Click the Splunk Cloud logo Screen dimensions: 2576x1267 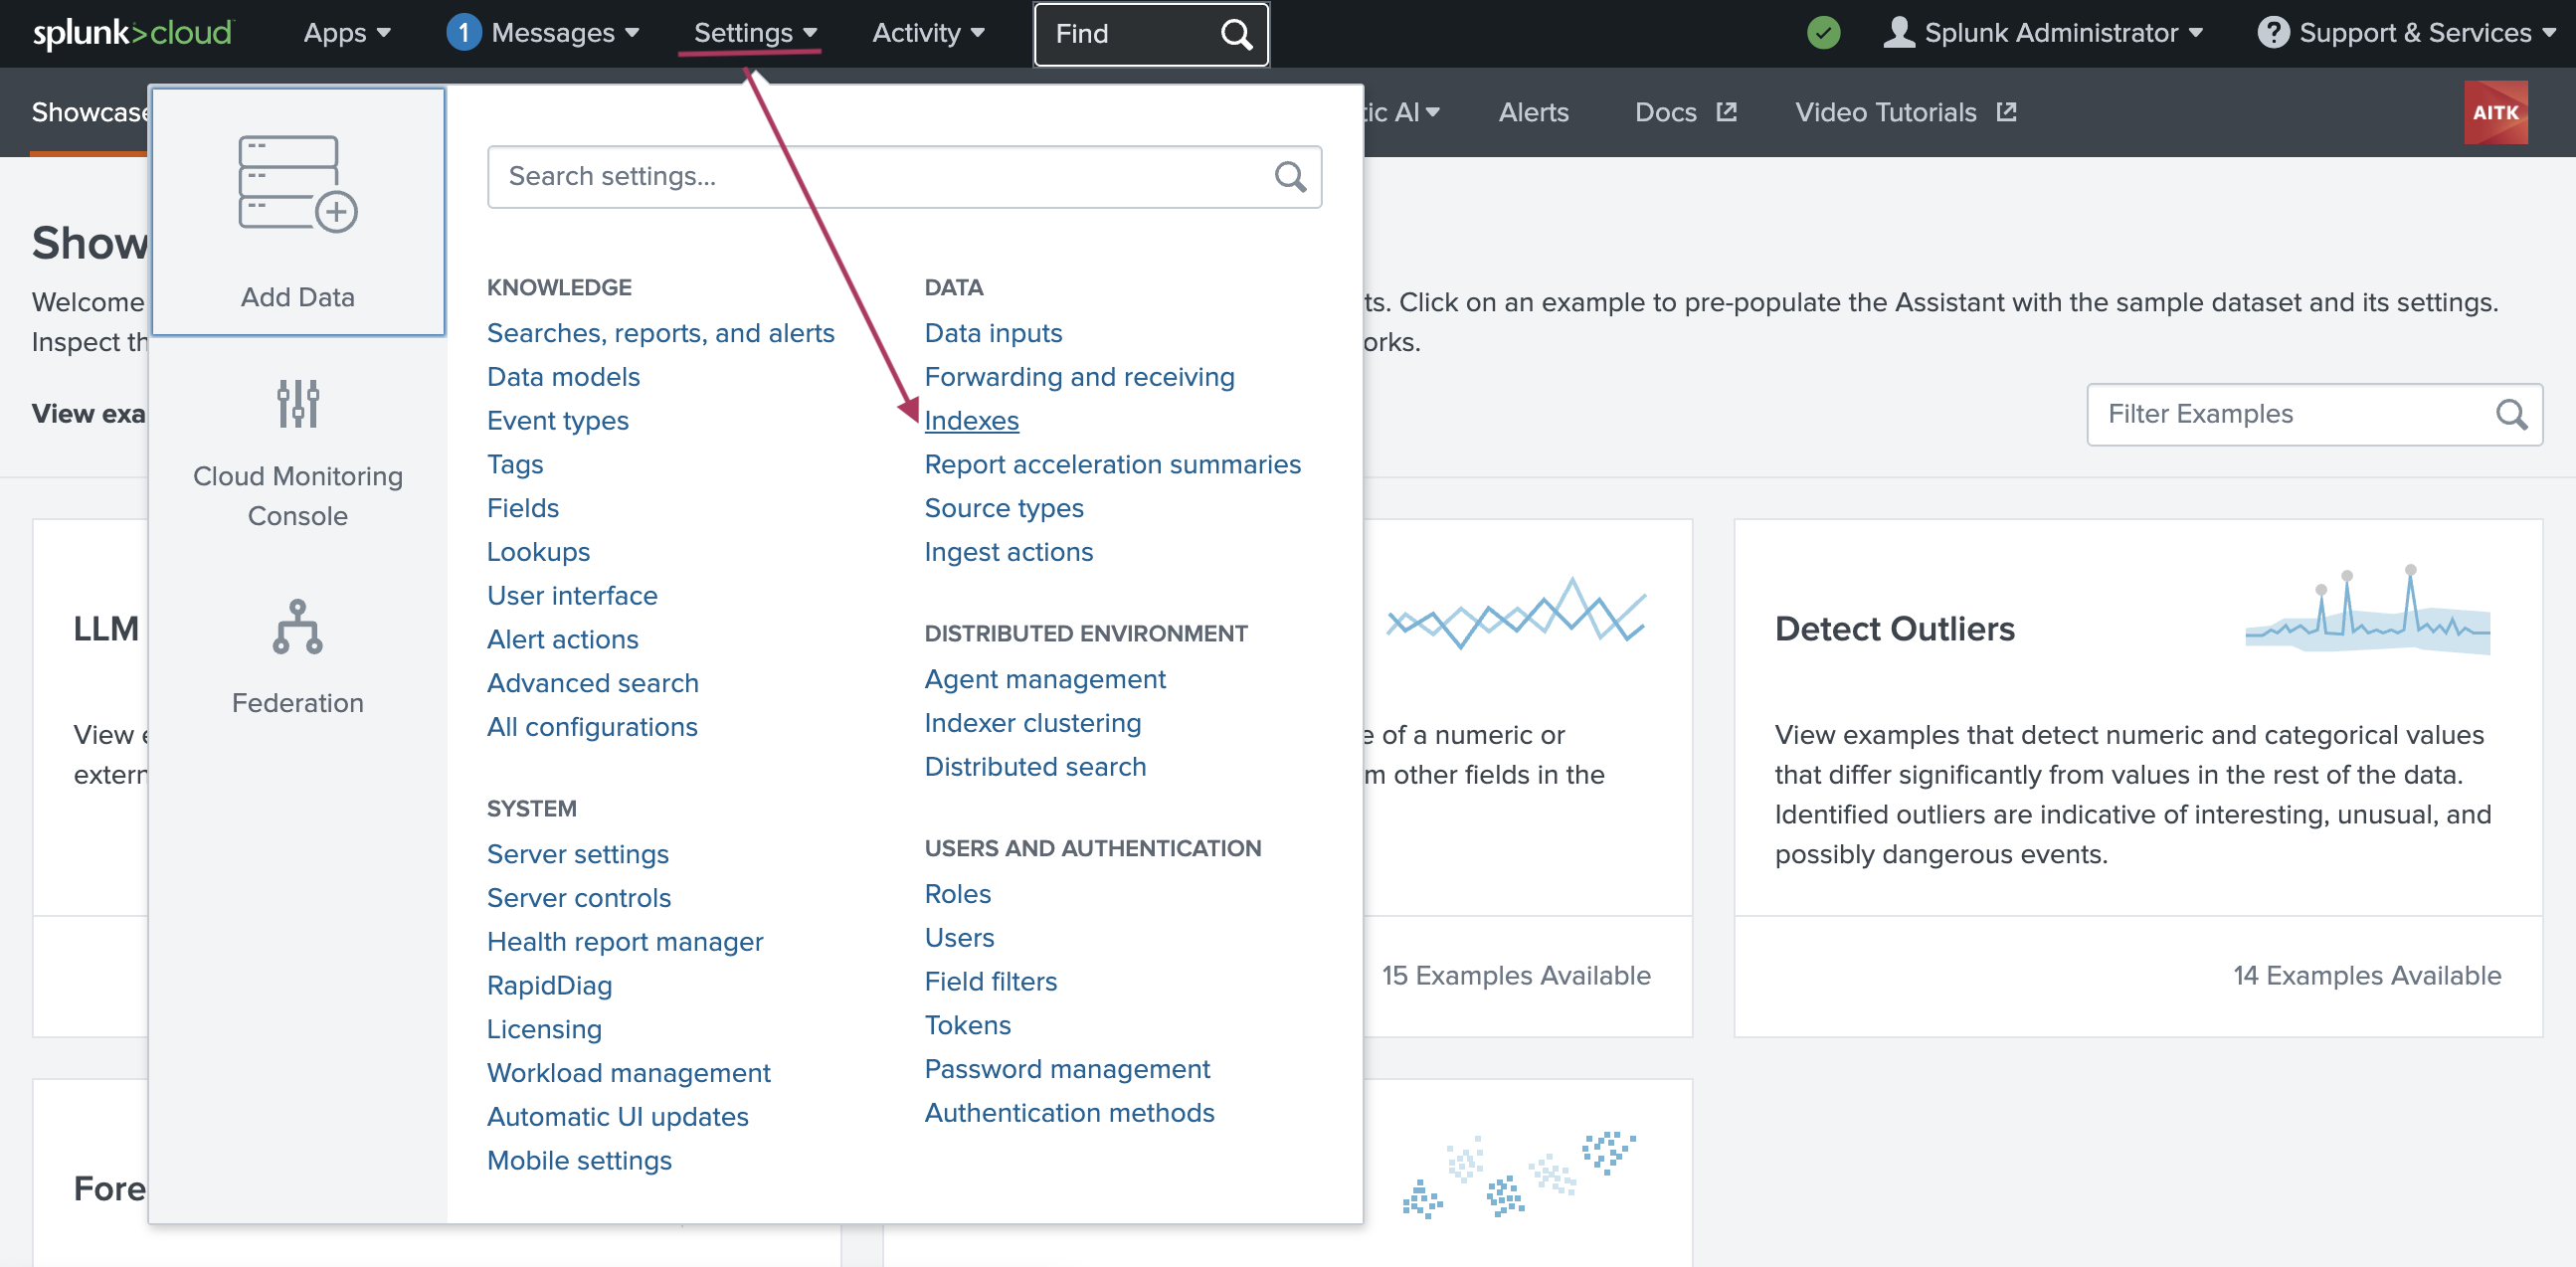click(x=133, y=33)
